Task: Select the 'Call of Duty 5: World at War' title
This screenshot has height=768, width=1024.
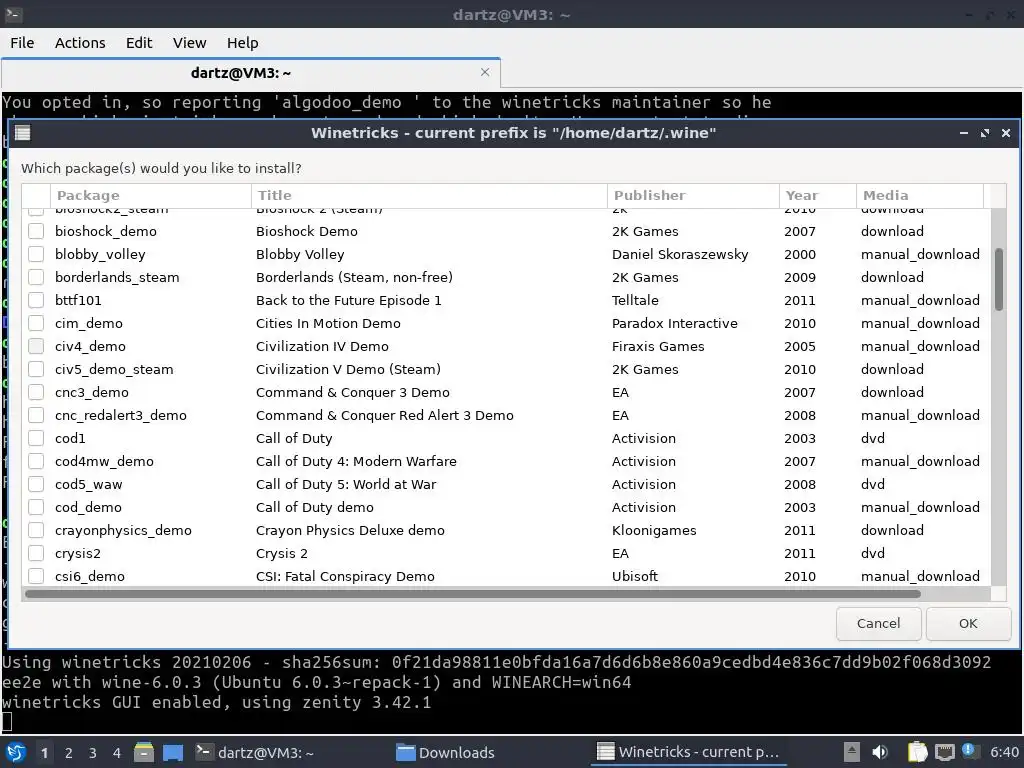Action: [346, 485]
